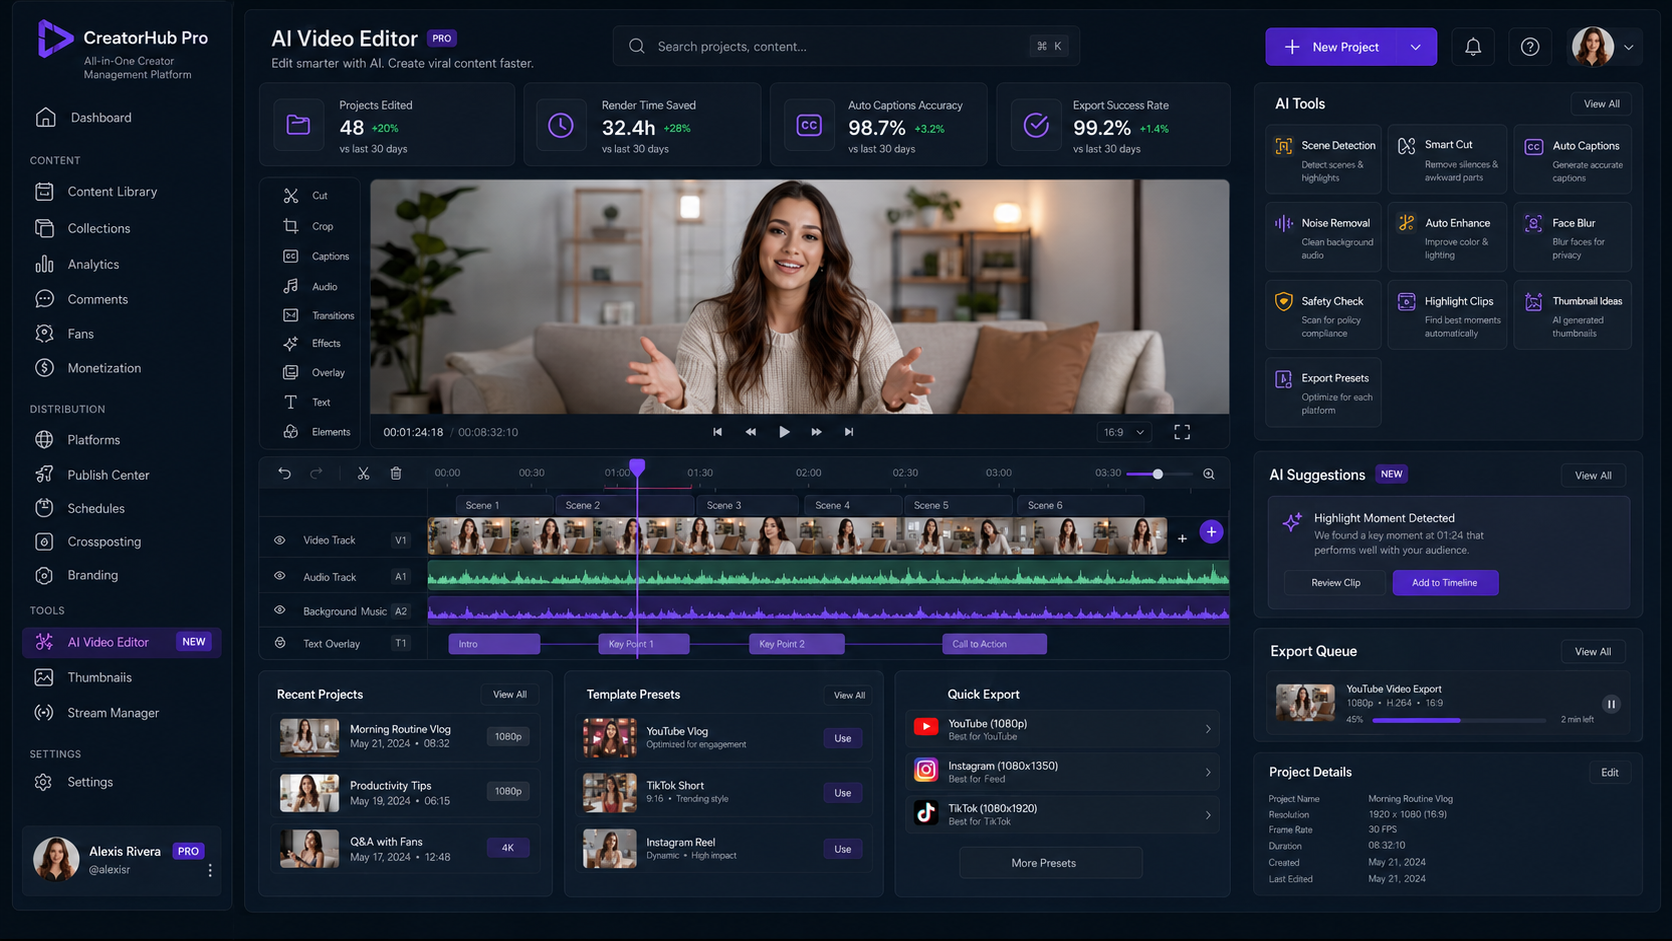Click the purple playhead marker
Viewport: 1672px width, 941px height.
[x=637, y=467]
